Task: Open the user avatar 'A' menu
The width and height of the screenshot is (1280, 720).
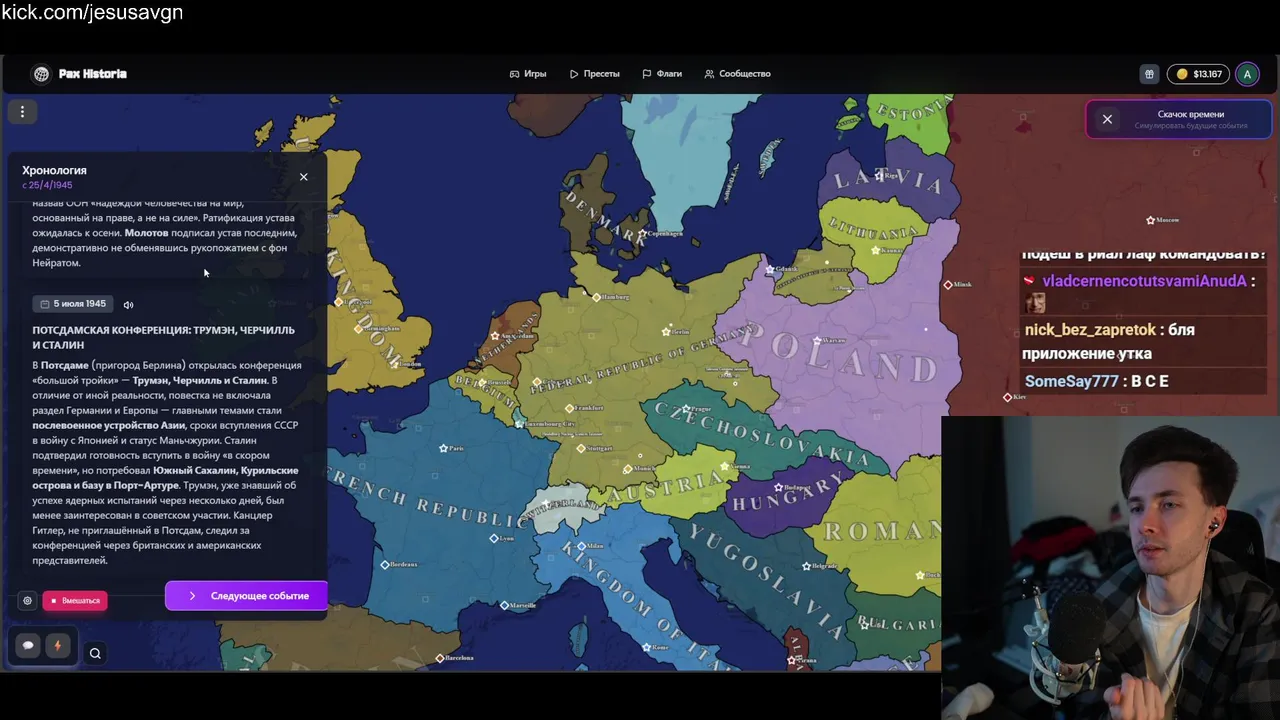Action: 1247,74
